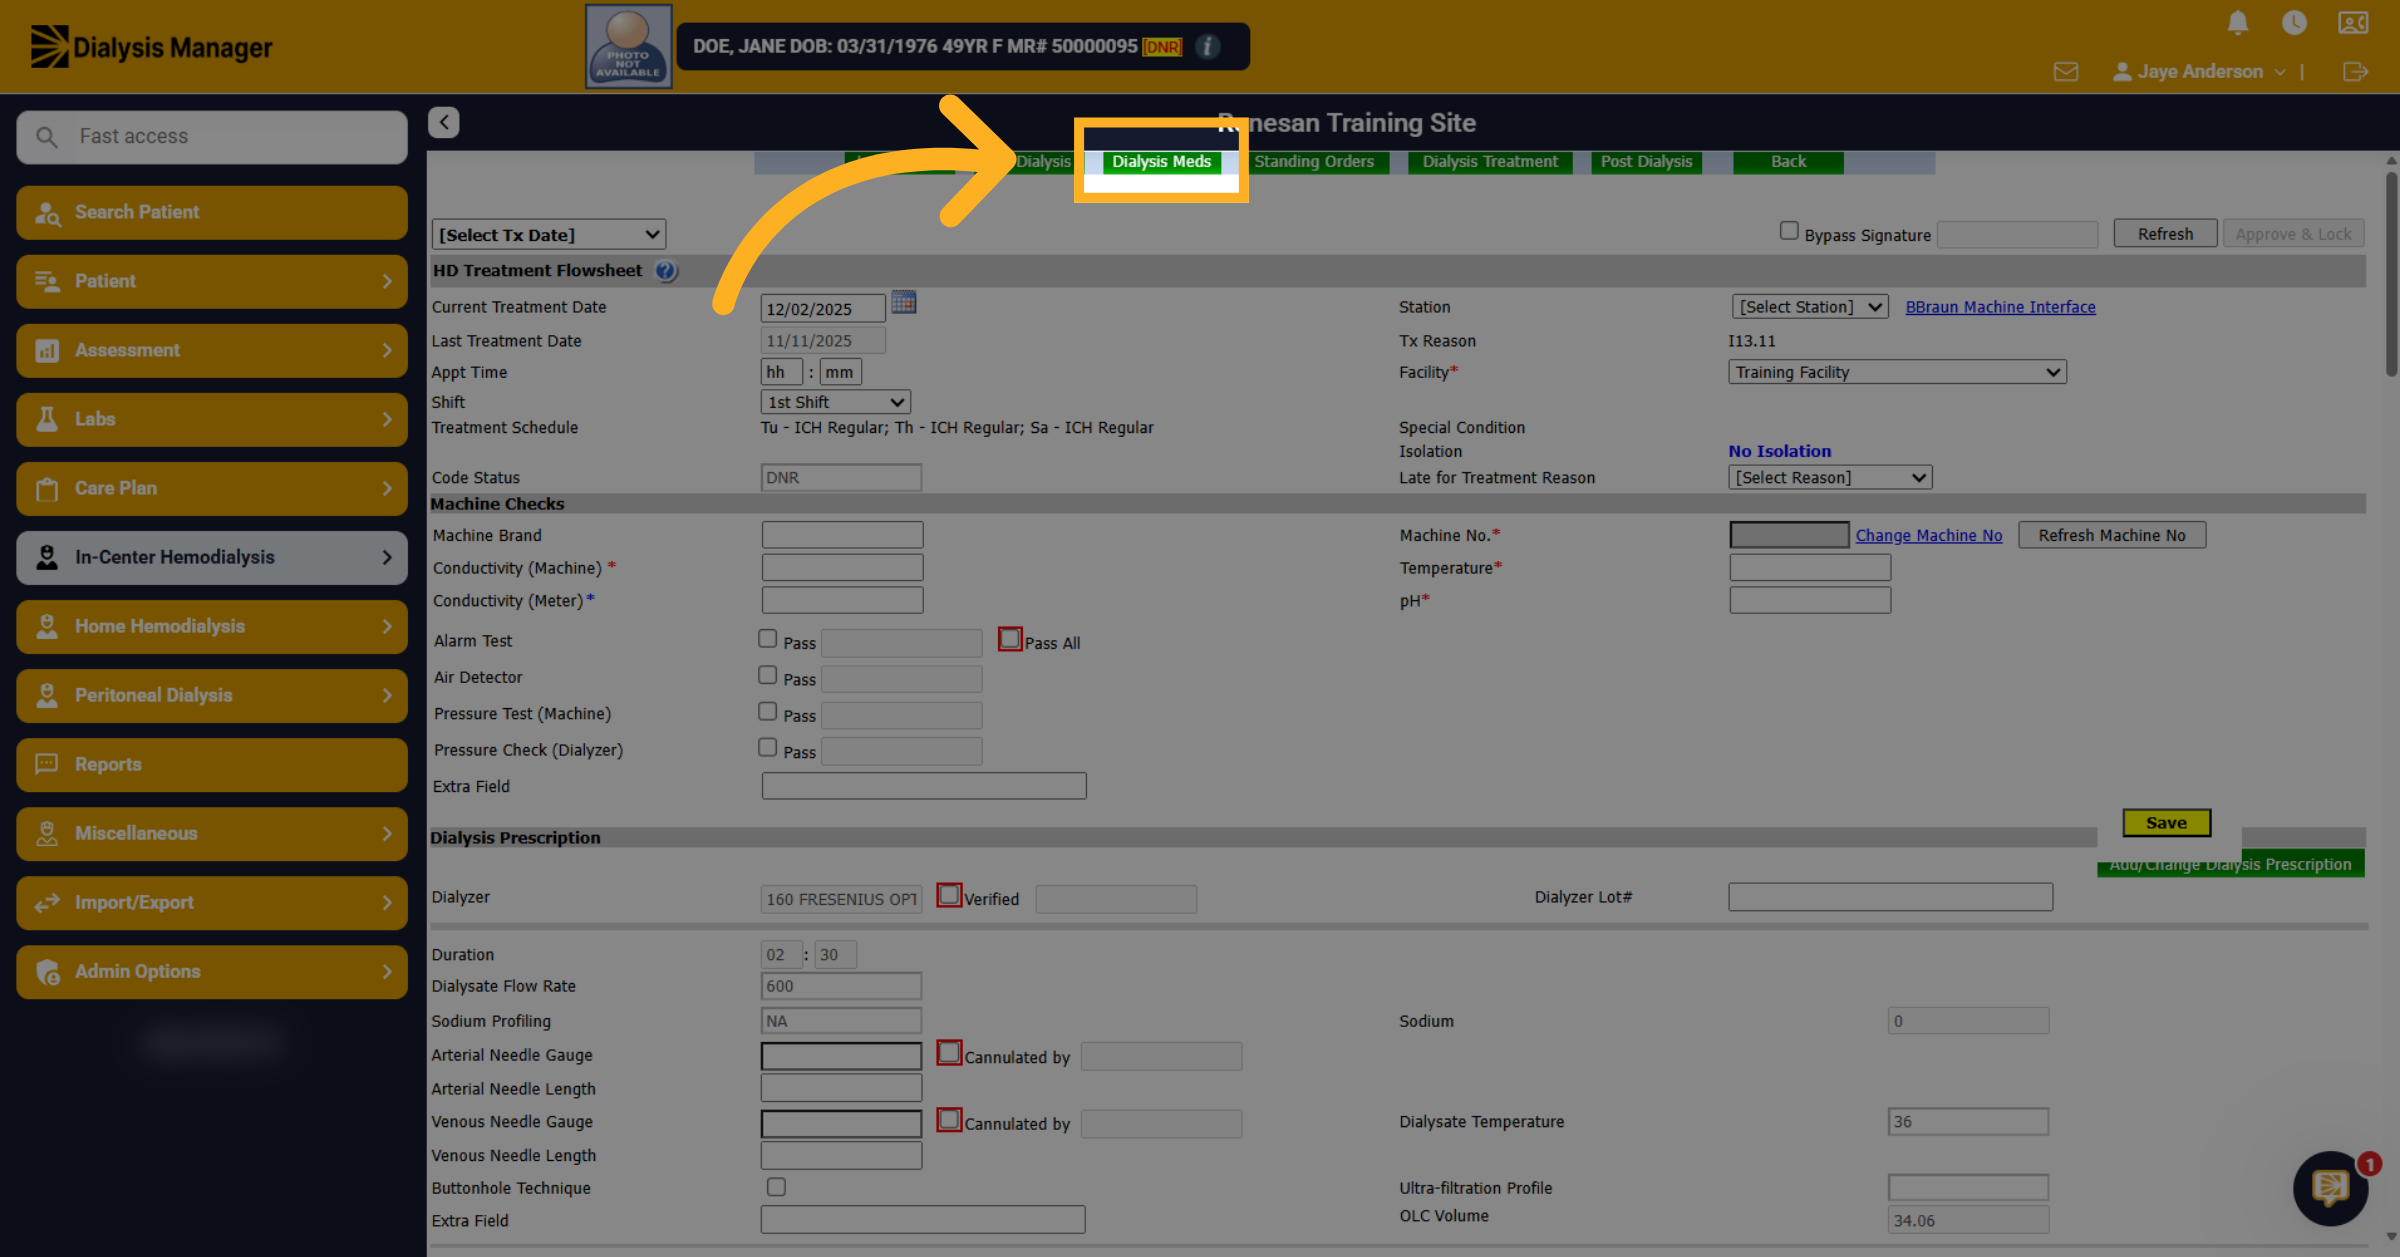The width and height of the screenshot is (2400, 1257).
Task: Open the Post Dialysis tab
Action: coord(1646,162)
